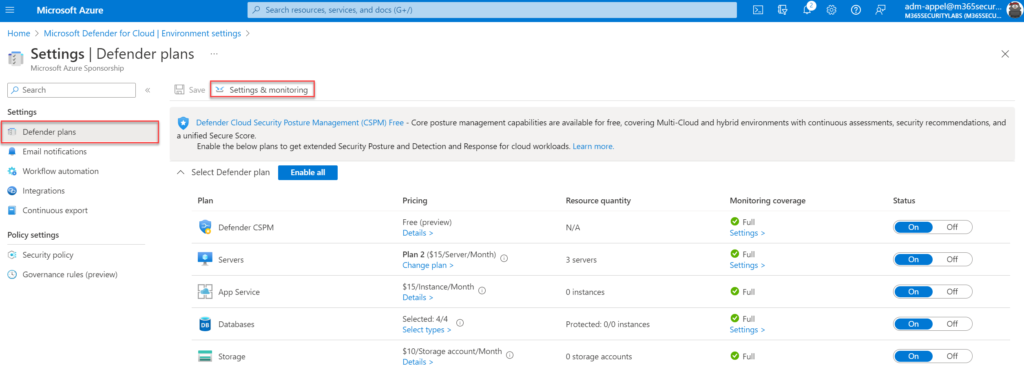Viewport: 1024px width, 372px height.
Task: Open Details link for App Service pricing
Action: coord(418,298)
